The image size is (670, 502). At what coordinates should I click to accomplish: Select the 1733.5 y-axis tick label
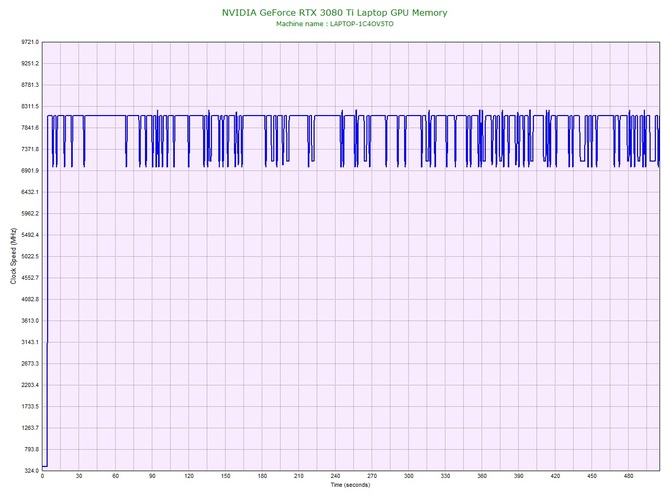tap(30, 407)
